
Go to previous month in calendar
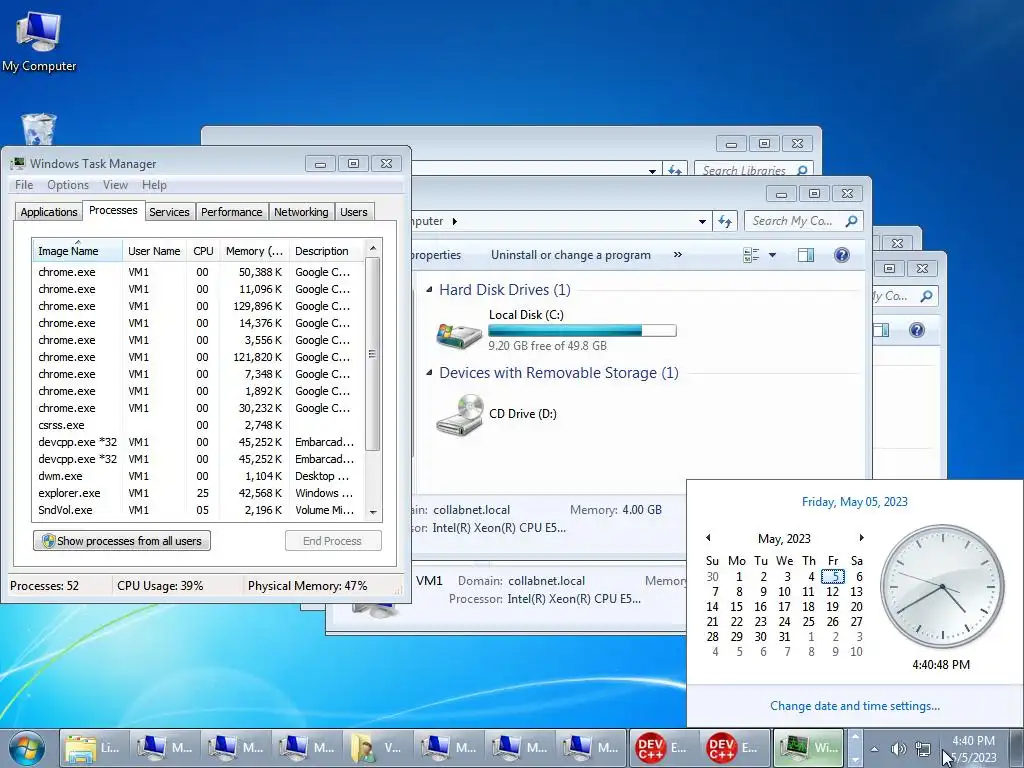[708, 538]
